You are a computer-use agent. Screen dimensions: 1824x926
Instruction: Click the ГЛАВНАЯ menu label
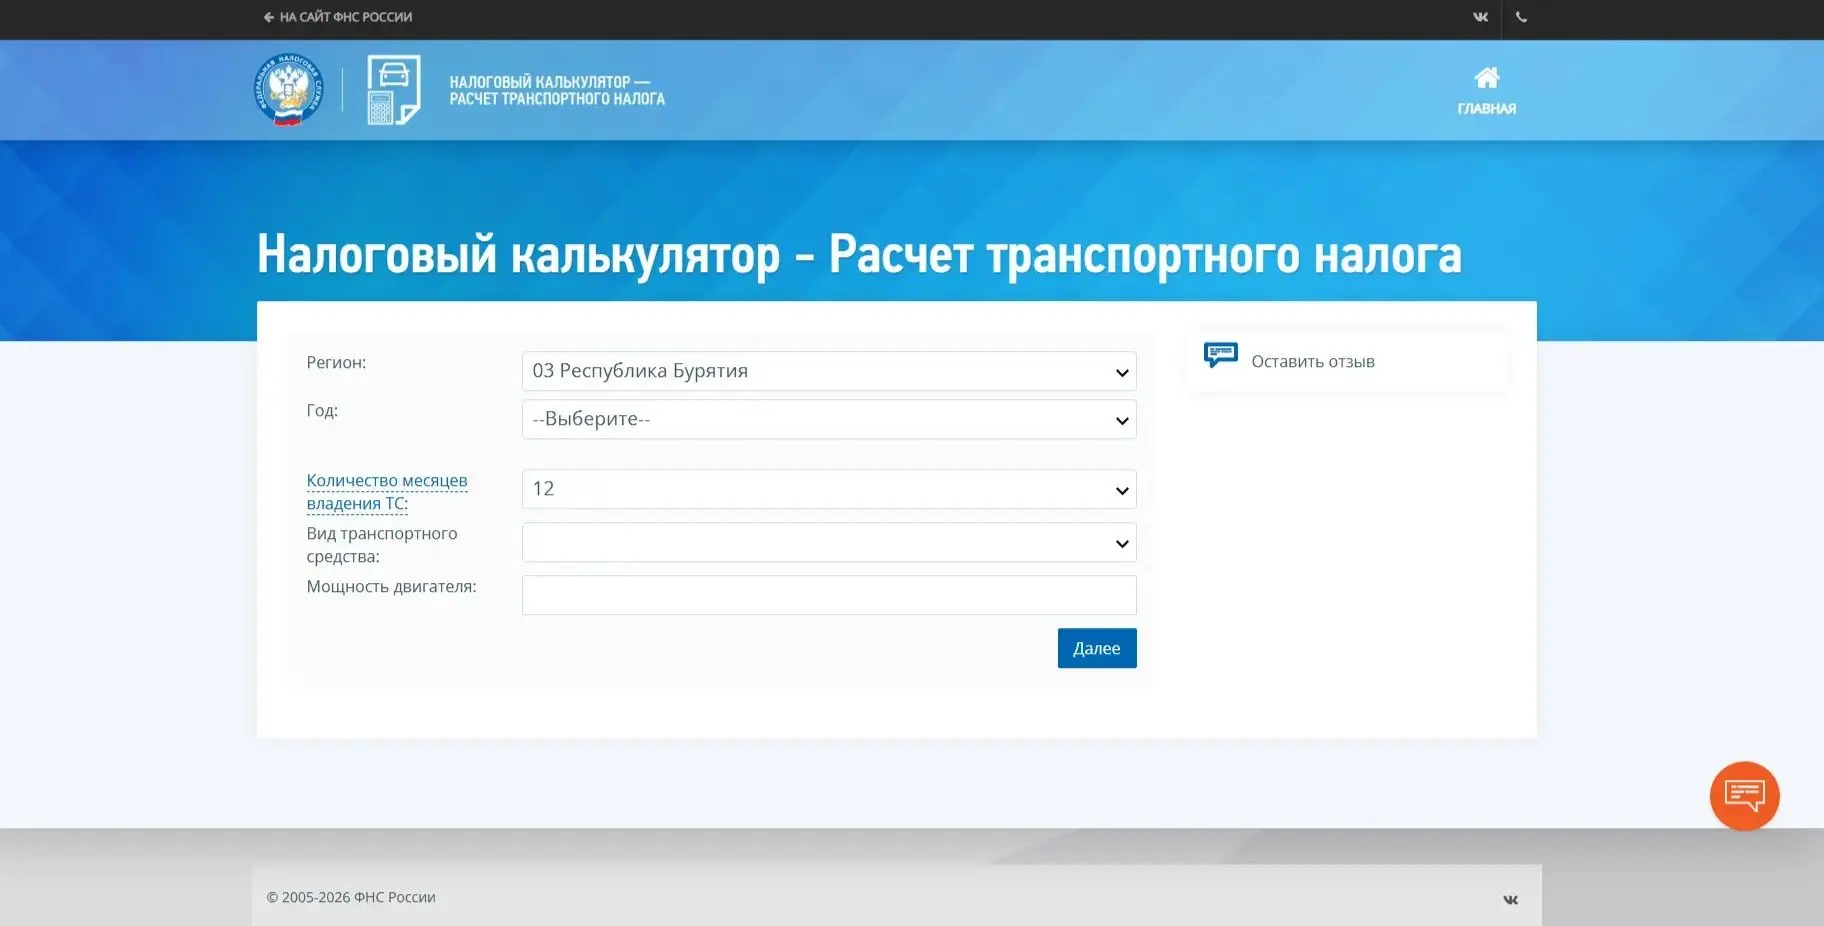[1486, 109]
